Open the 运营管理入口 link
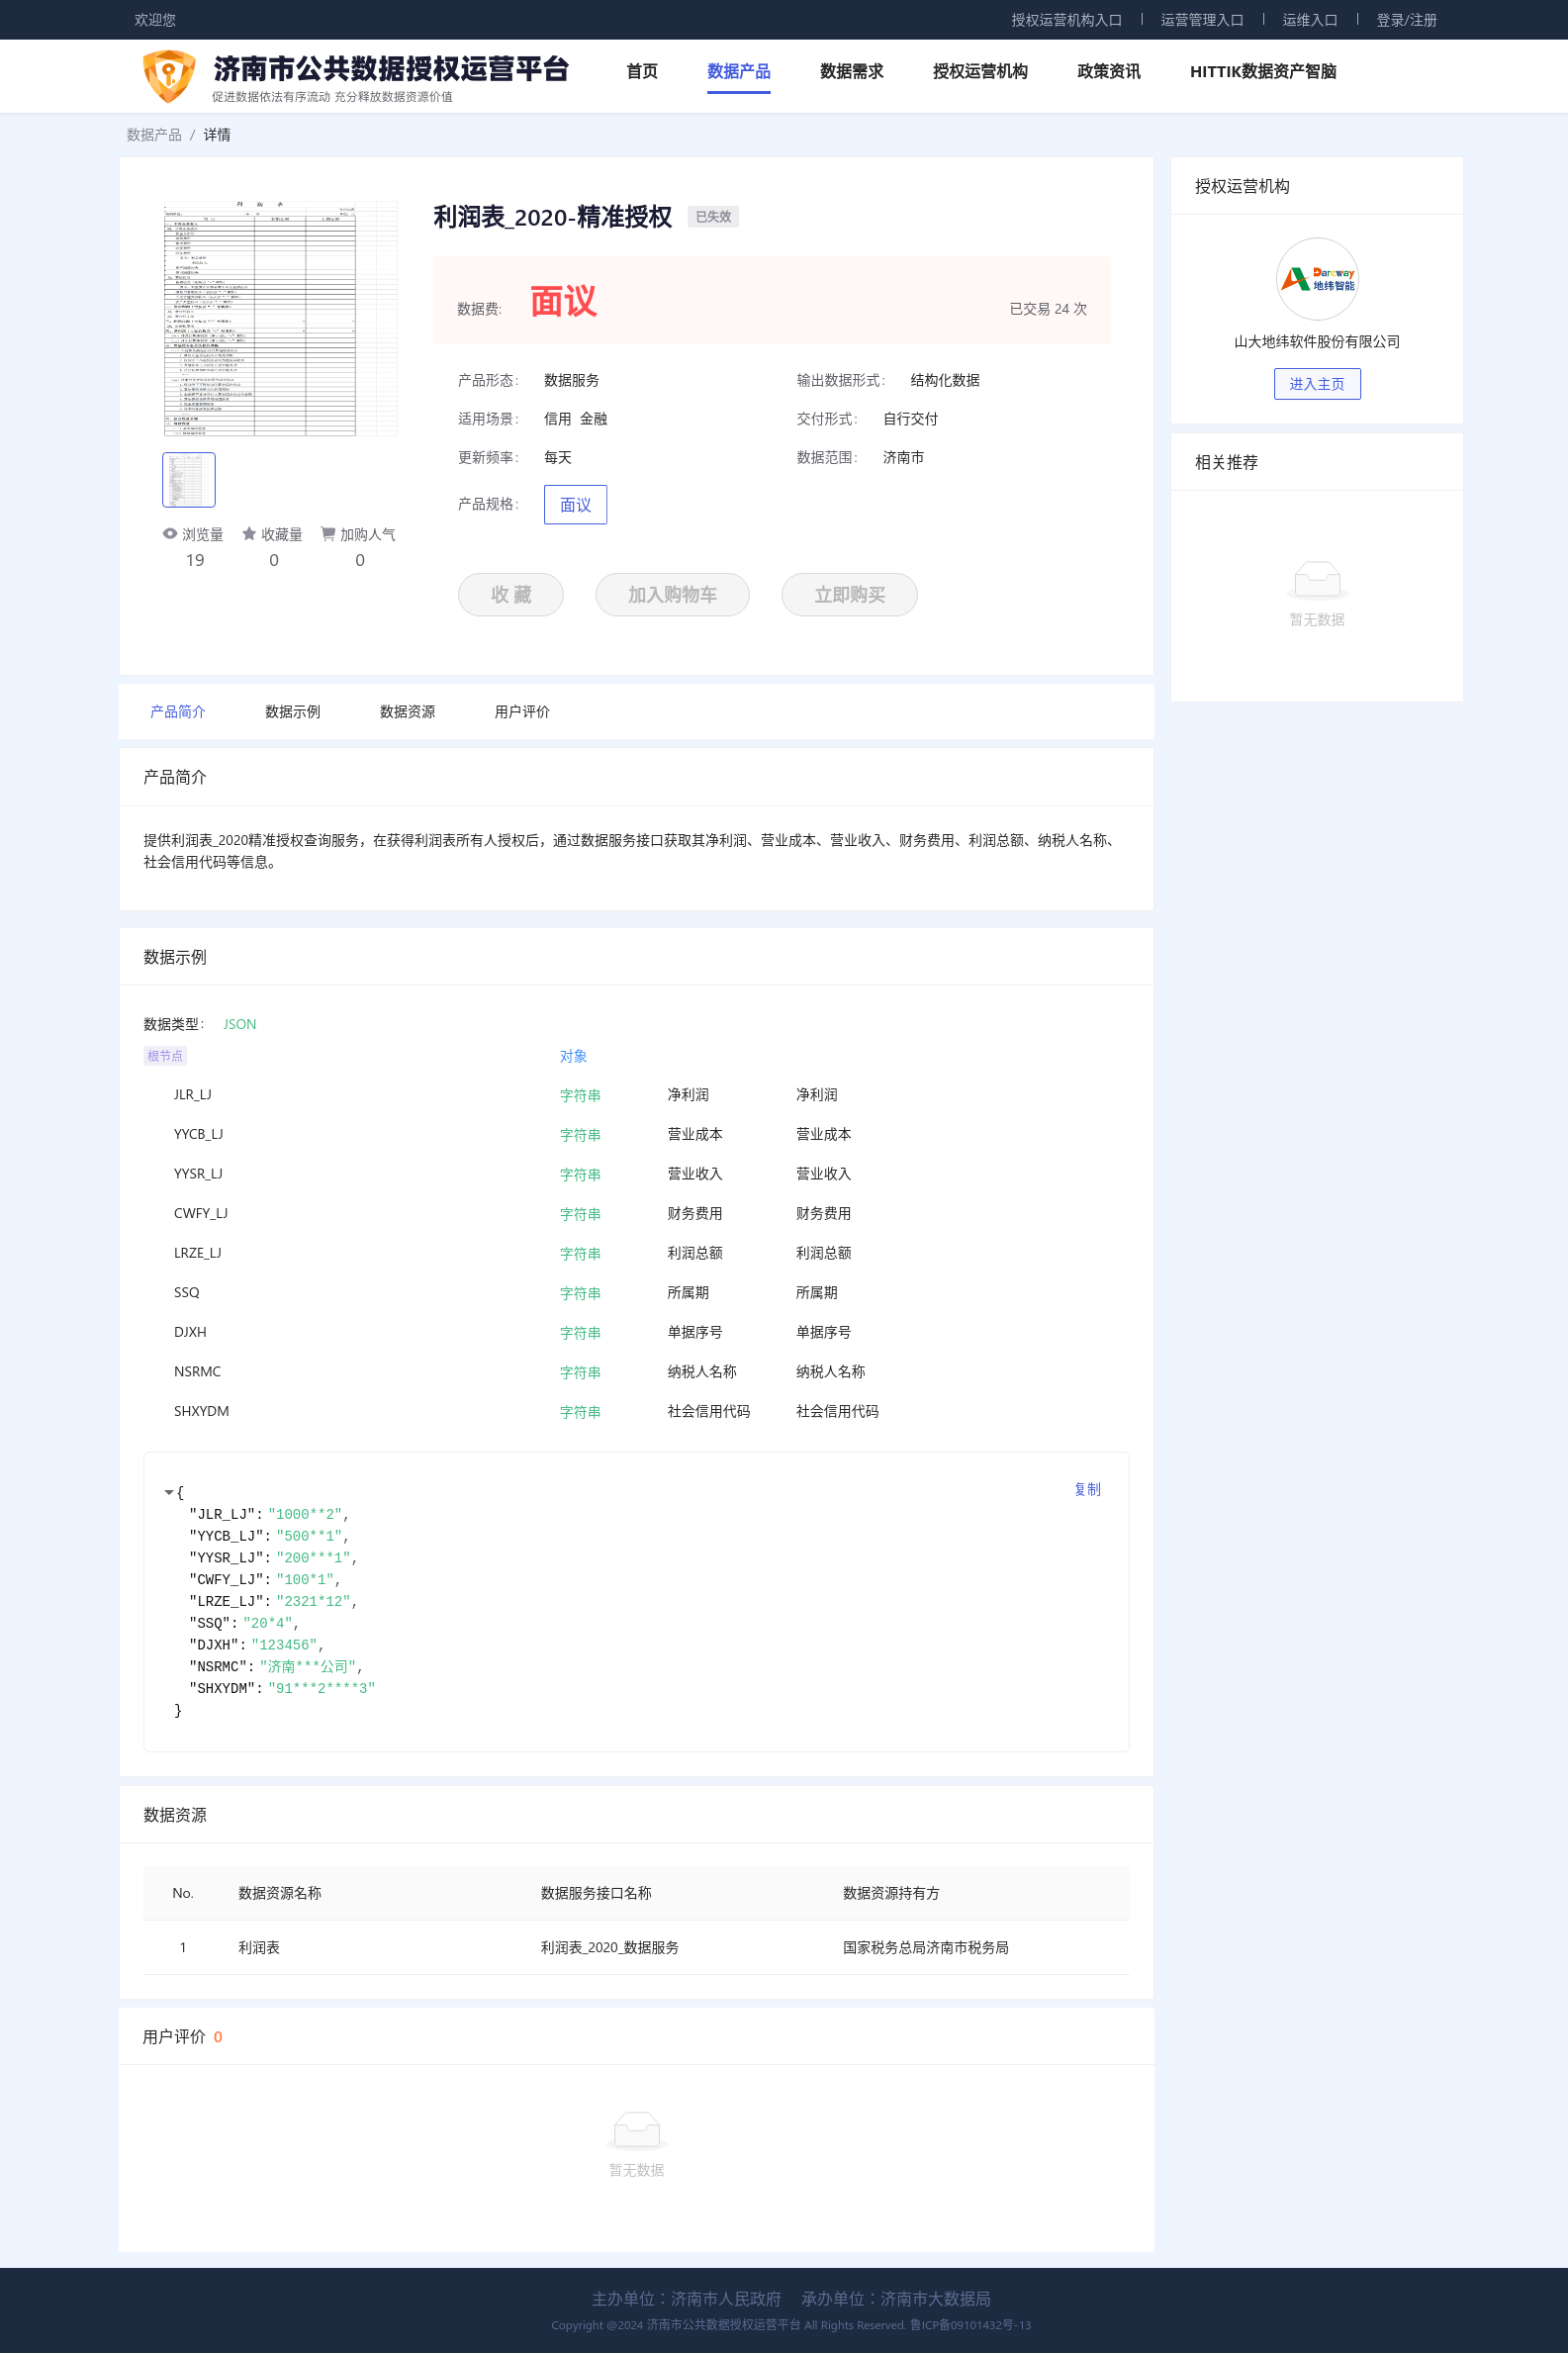This screenshot has width=1568, height=2353. (1201, 20)
